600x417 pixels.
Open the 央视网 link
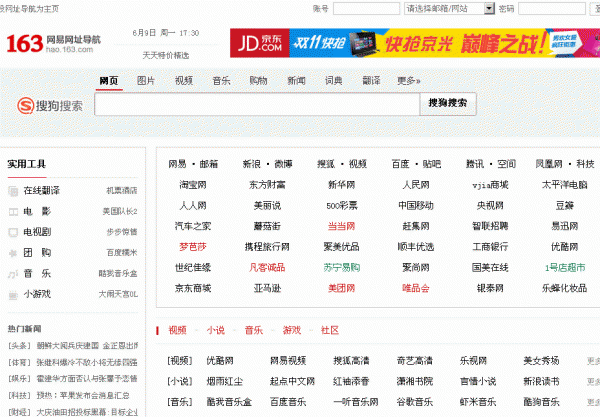coord(490,206)
